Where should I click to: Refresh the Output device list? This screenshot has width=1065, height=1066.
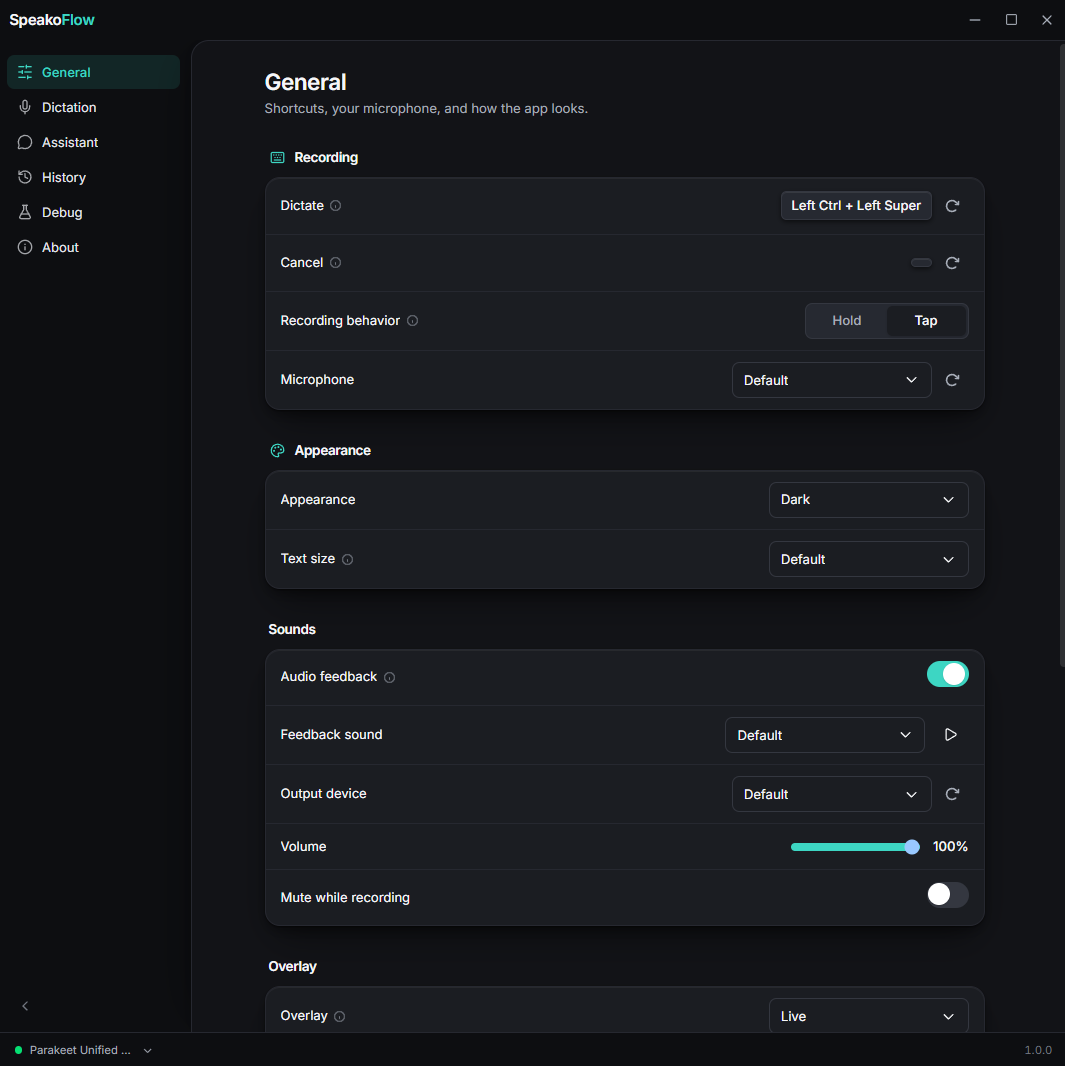click(952, 794)
